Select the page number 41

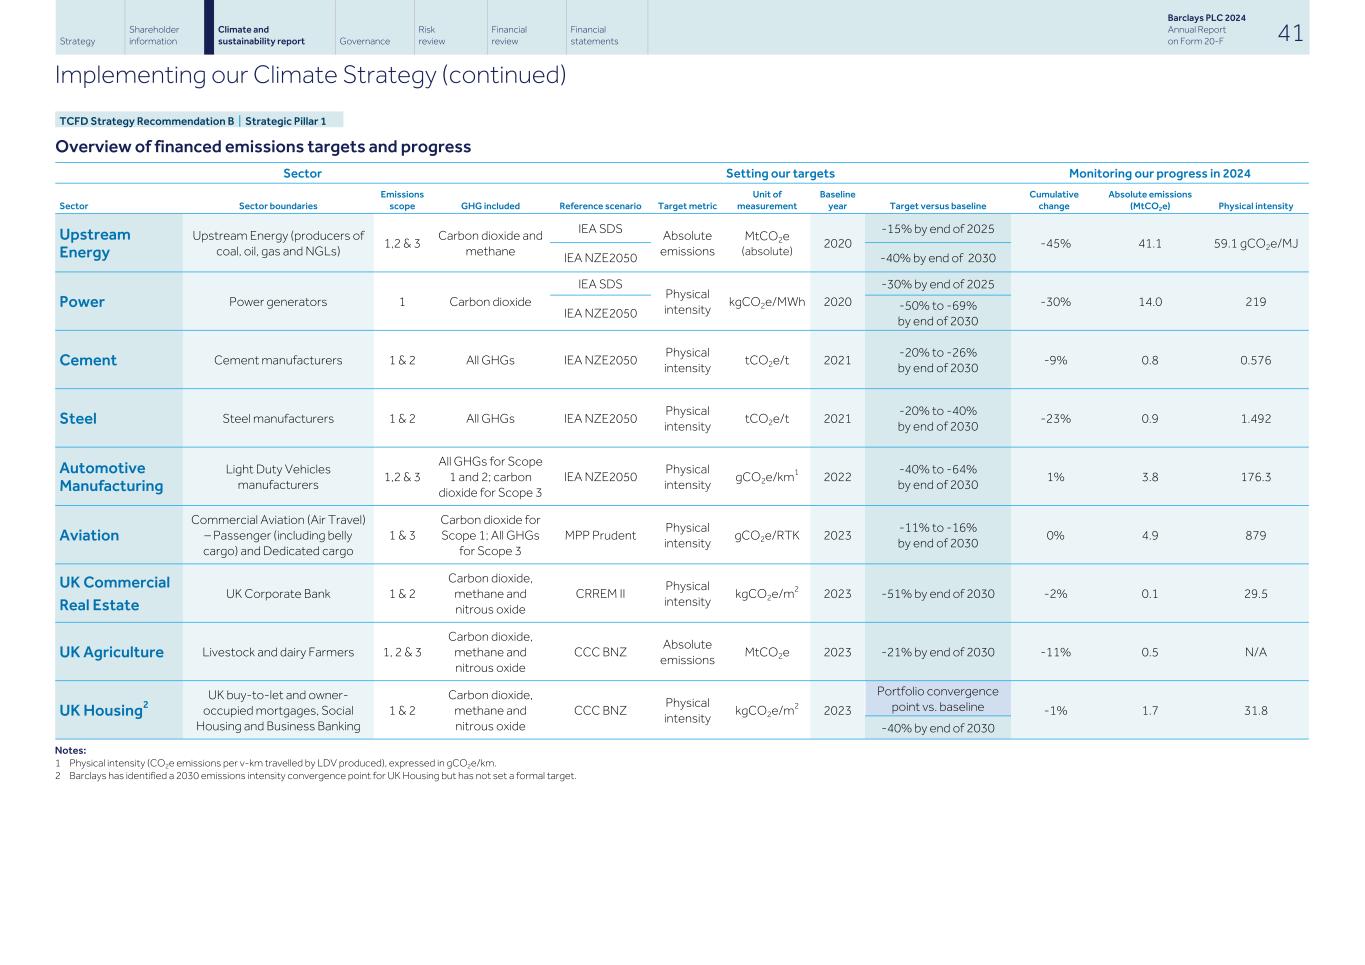coord(1291,33)
